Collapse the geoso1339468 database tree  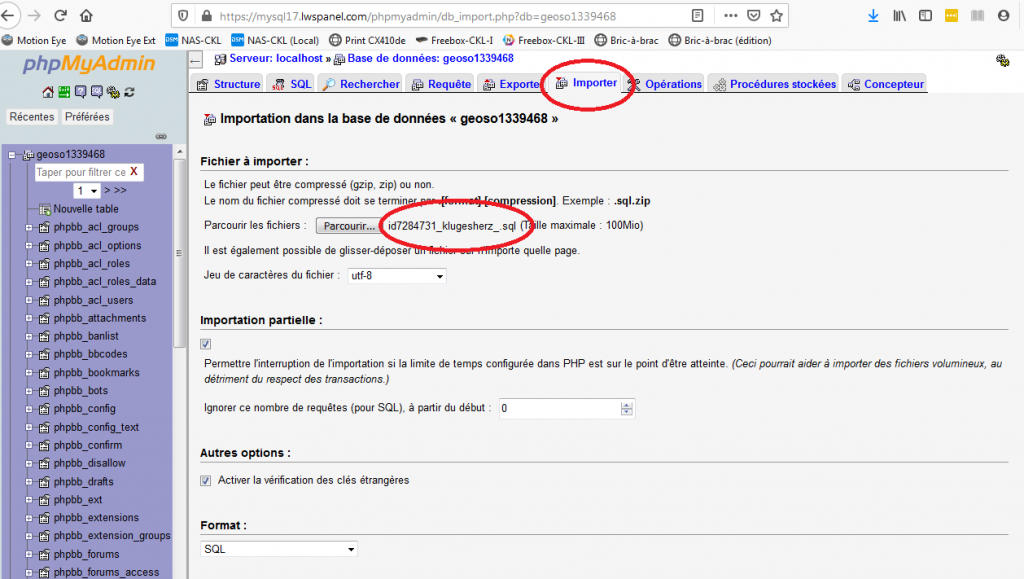(x=12, y=155)
